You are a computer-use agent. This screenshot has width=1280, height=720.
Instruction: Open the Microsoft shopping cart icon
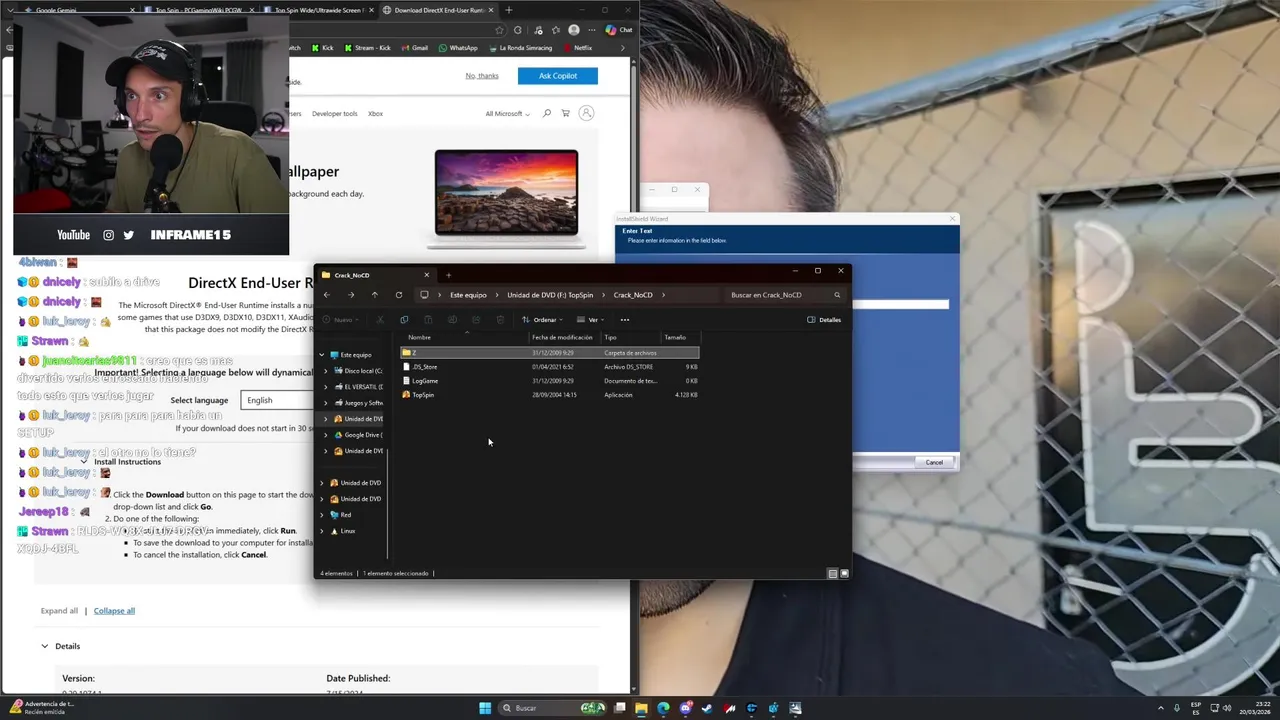566,114
